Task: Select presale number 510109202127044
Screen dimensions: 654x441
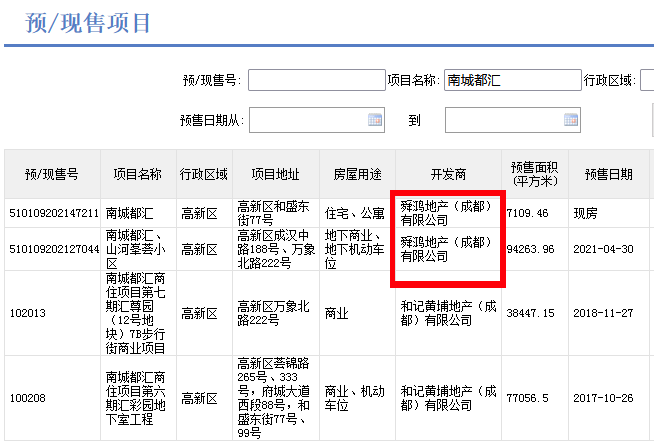Action: pyautogui.click(x=54, y=249)
